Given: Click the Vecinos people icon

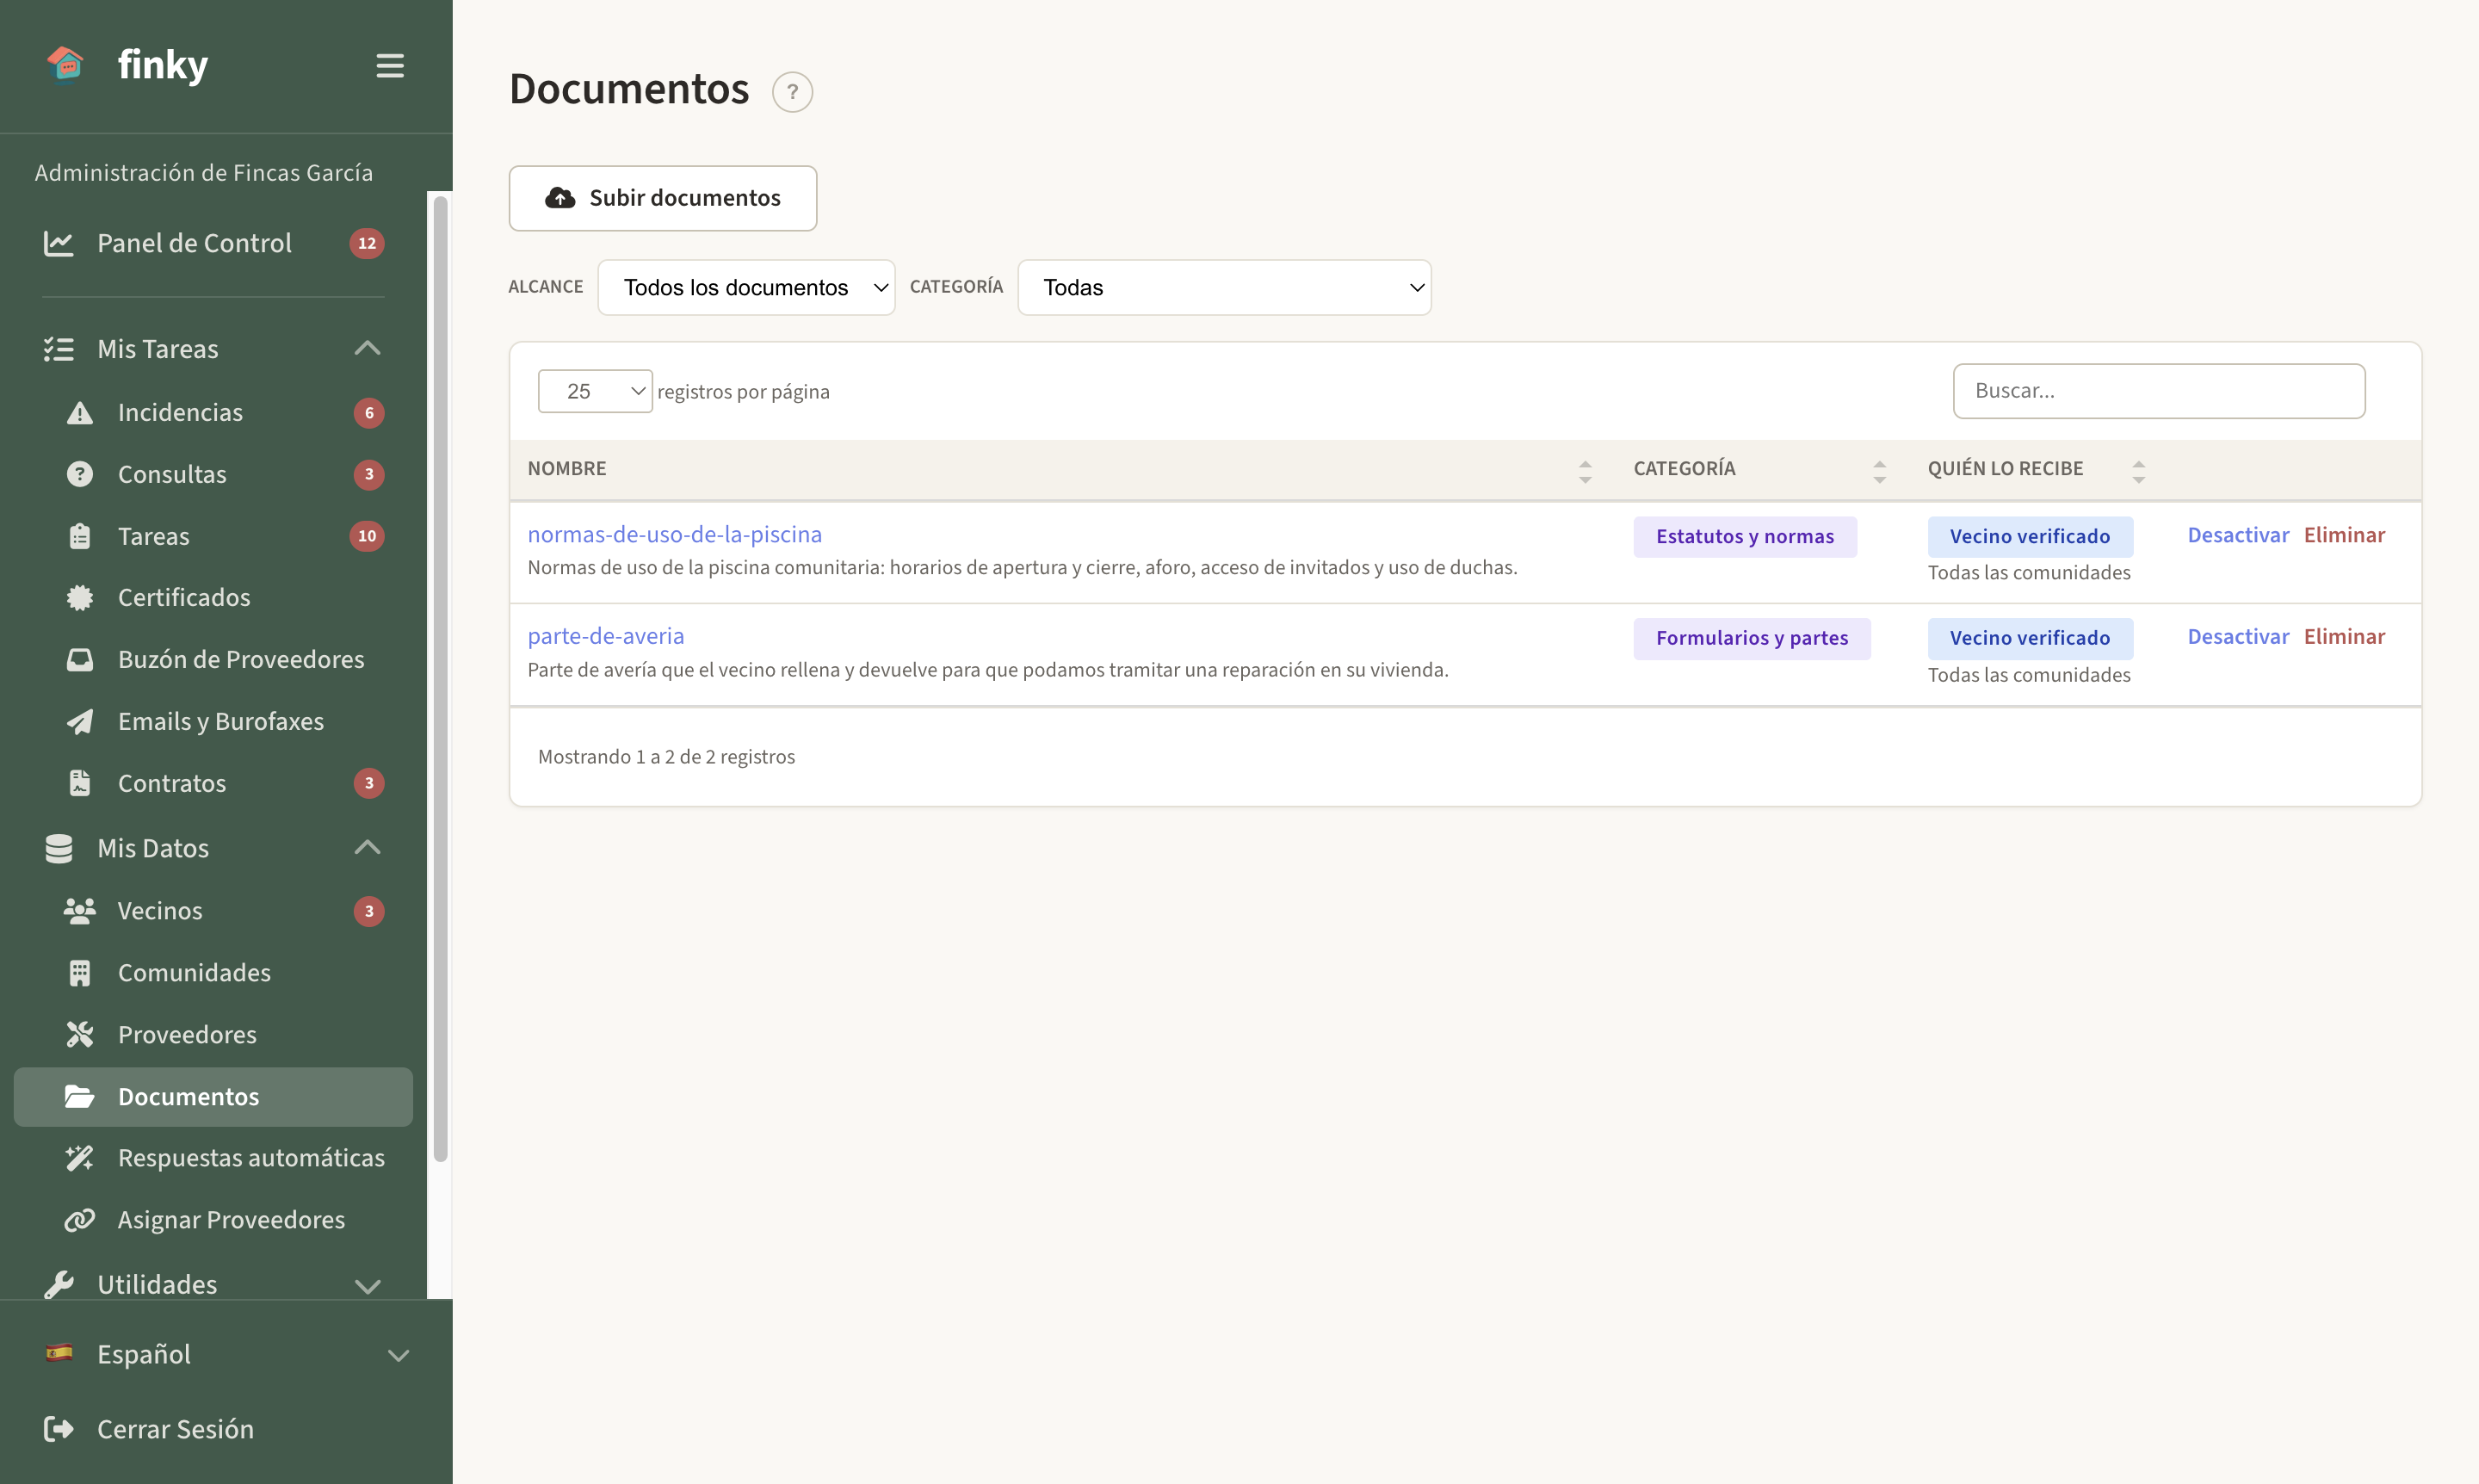Looking at the screenshot, I should [x=80, y=911].
